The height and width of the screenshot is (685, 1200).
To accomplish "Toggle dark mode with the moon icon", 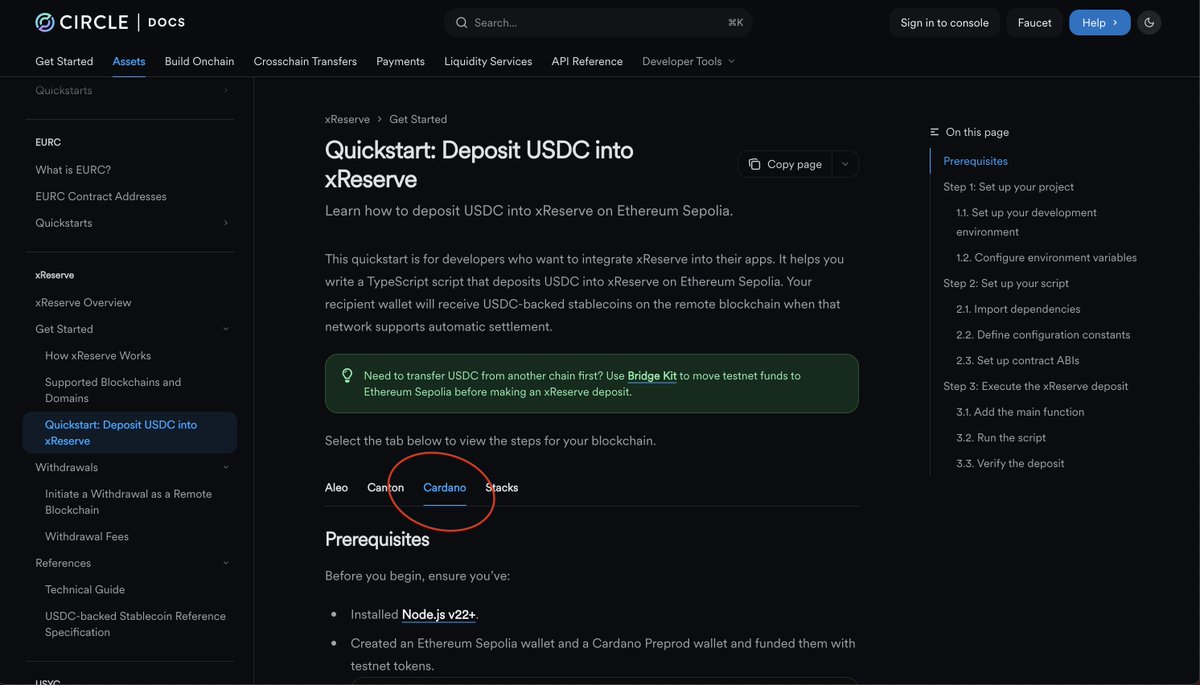I will pyautogui.click(x=1149, y=23).
